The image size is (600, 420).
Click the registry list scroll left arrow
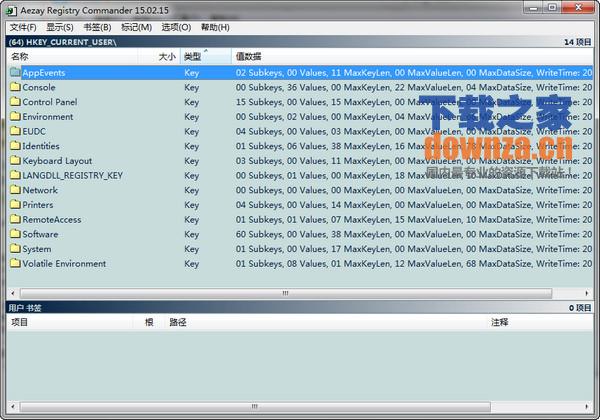click(x=13, y=293)
